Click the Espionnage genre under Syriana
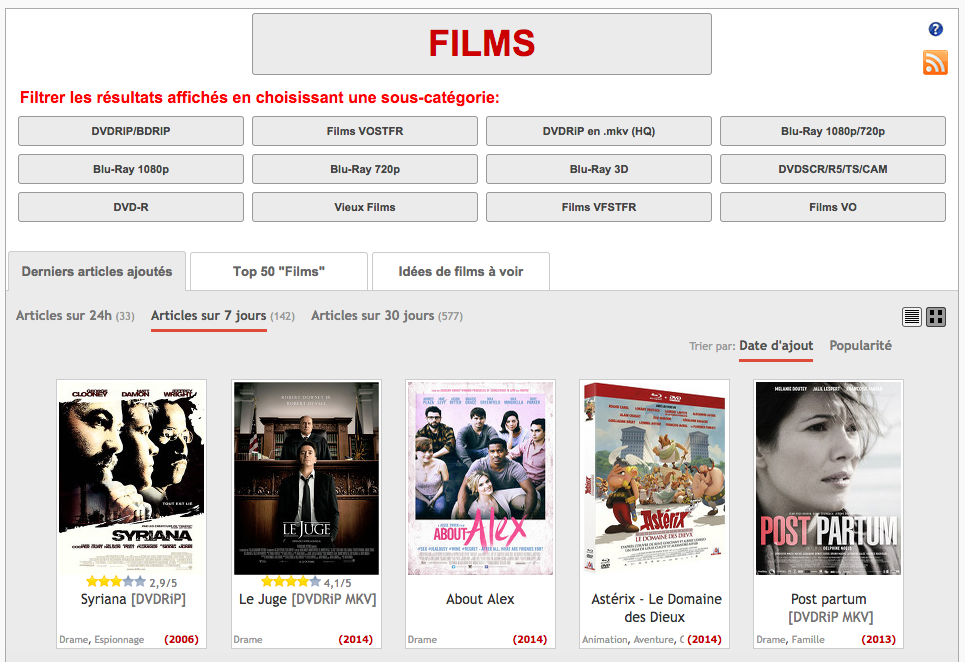The image size is (965, 662). [119, 640]
